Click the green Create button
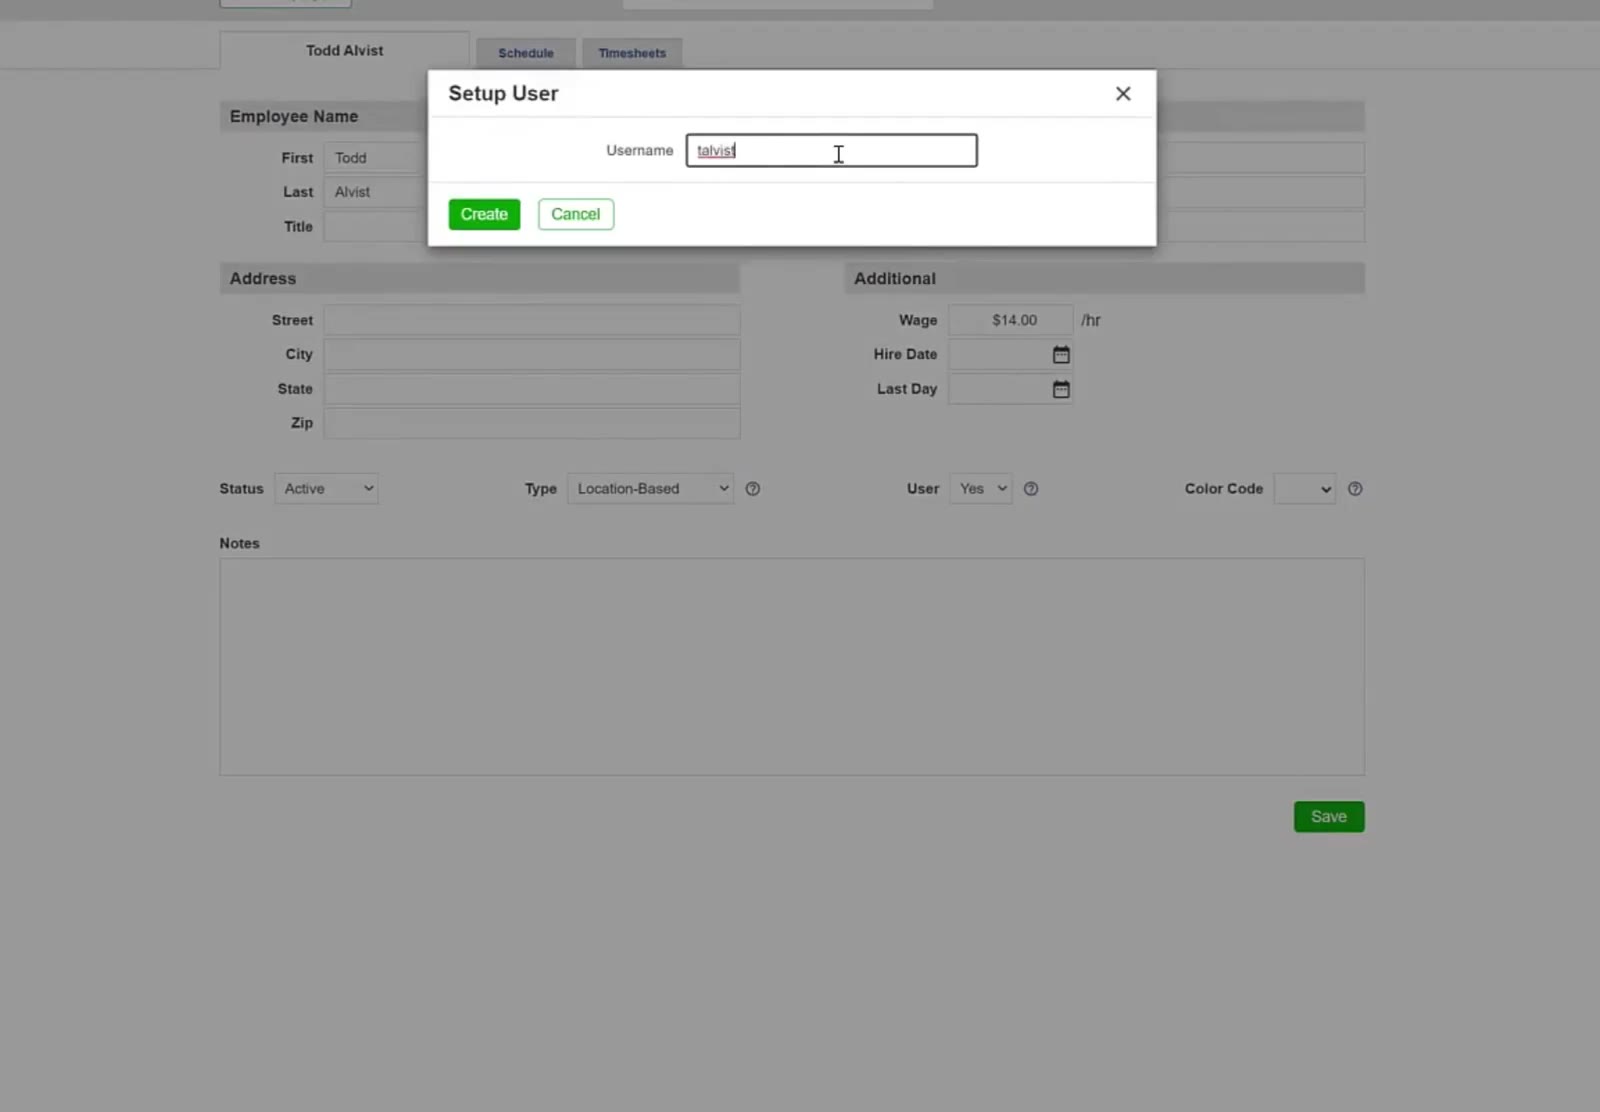The height and width of the screenshot is (1112, 1600). click(x=484, y=214)
